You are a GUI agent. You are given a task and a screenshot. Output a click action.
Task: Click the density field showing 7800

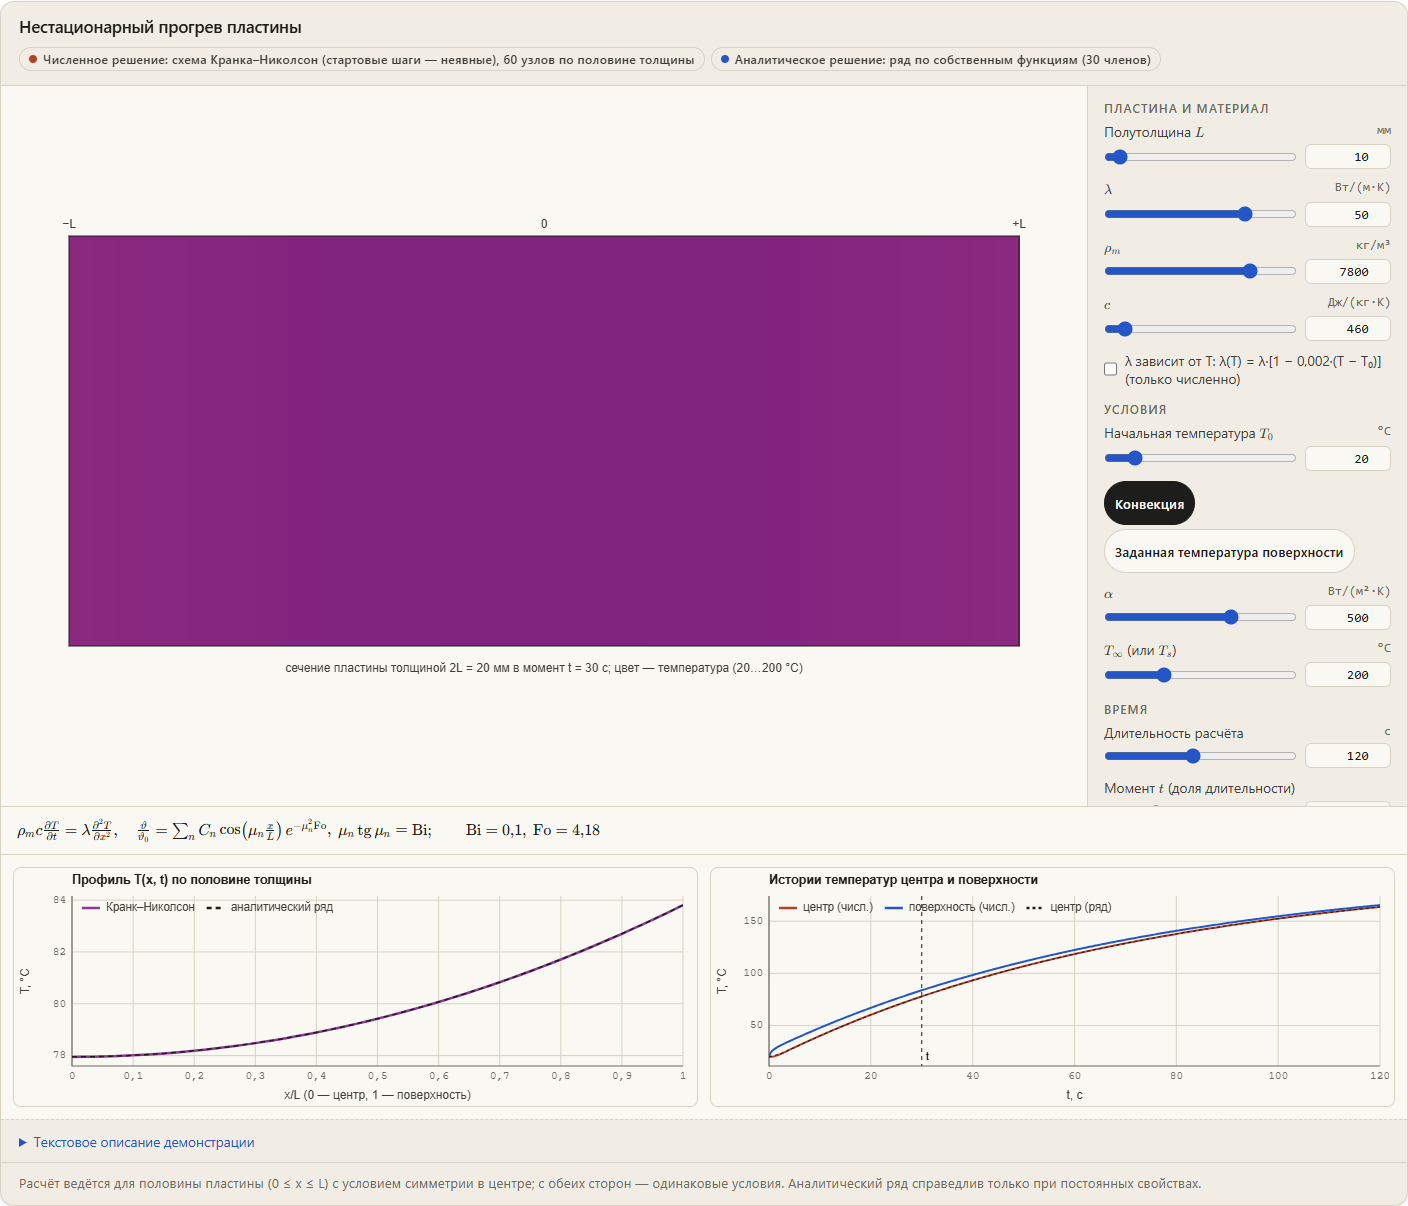[x=1348, y=271]
